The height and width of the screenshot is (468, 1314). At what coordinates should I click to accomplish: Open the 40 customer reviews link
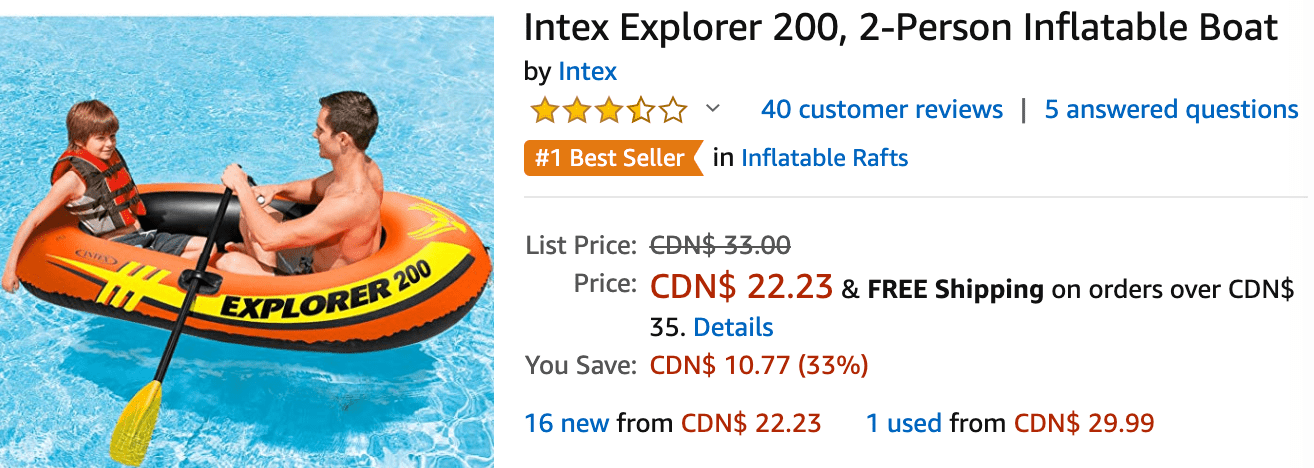(882, 109)
